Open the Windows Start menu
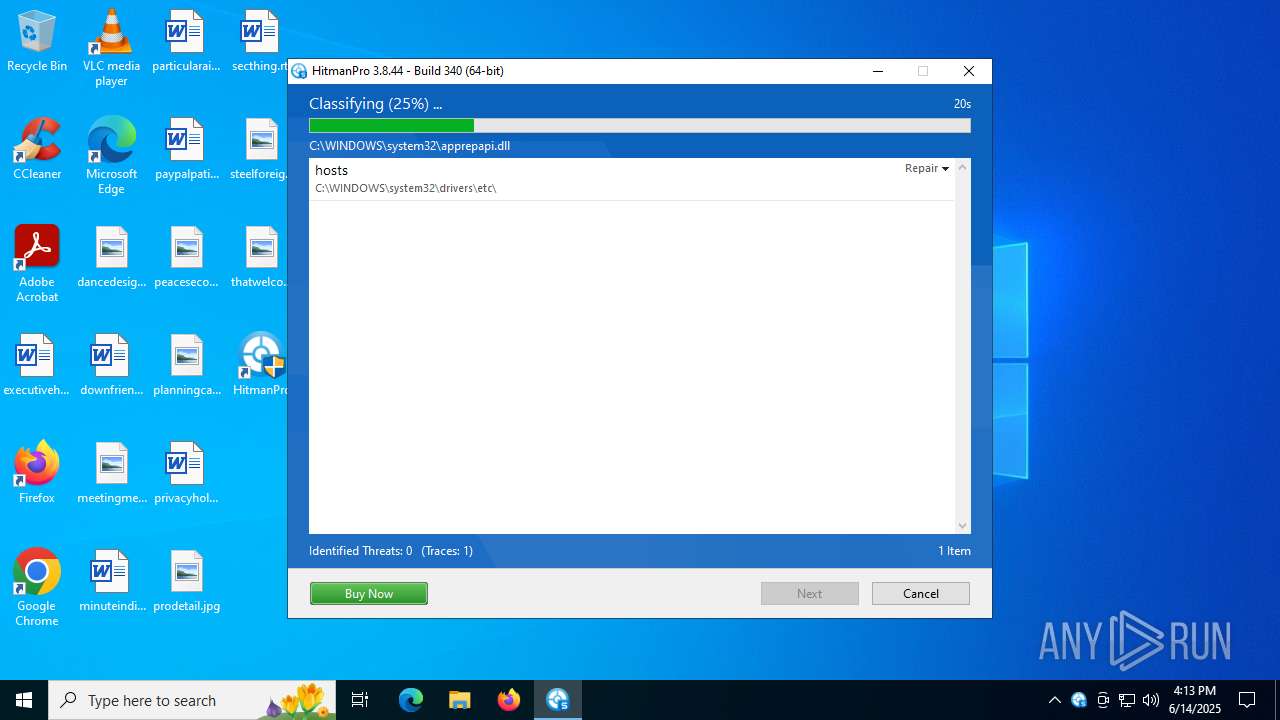The width and height of the screenshot is (1280, 720). pos(24,700)
